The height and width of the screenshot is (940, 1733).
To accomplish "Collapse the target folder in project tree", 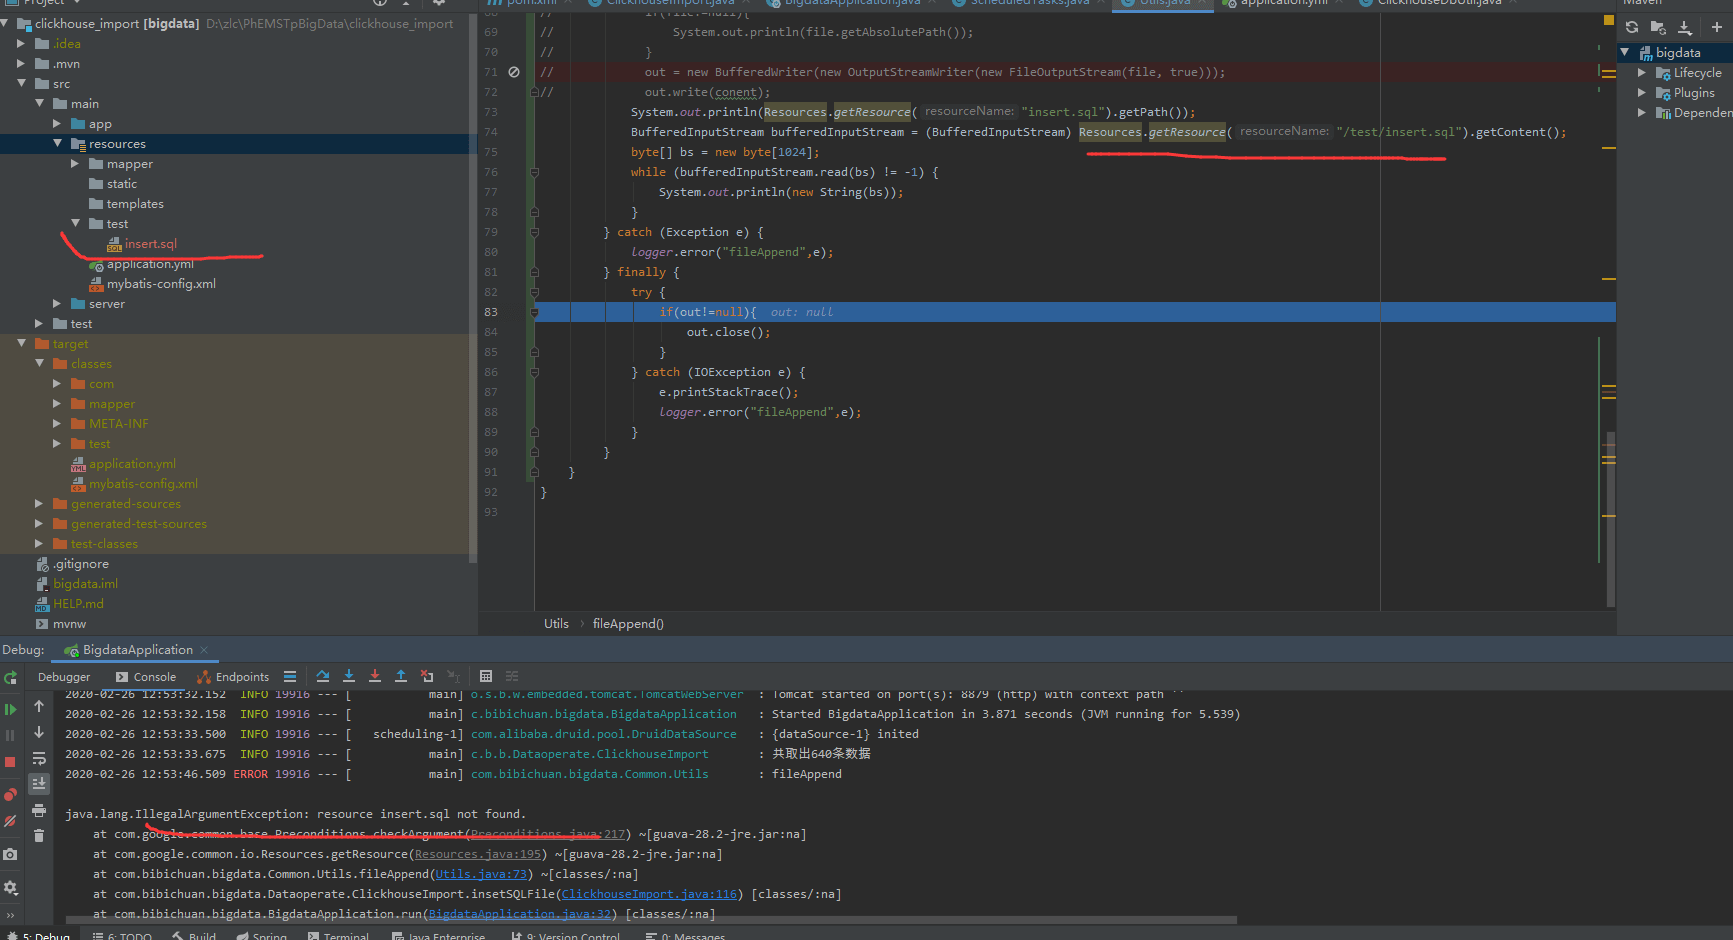I will [22, 344].
